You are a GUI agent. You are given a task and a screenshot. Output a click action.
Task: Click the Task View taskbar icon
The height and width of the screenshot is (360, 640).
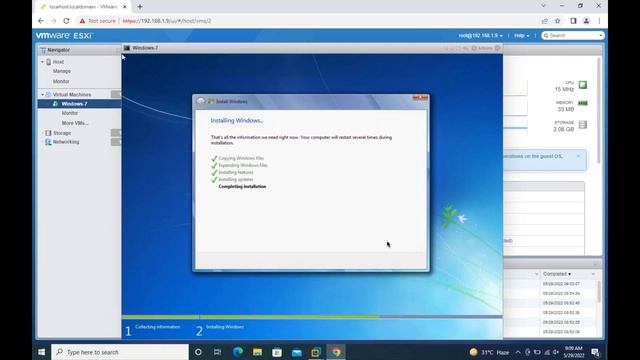[x=218, y=352]
